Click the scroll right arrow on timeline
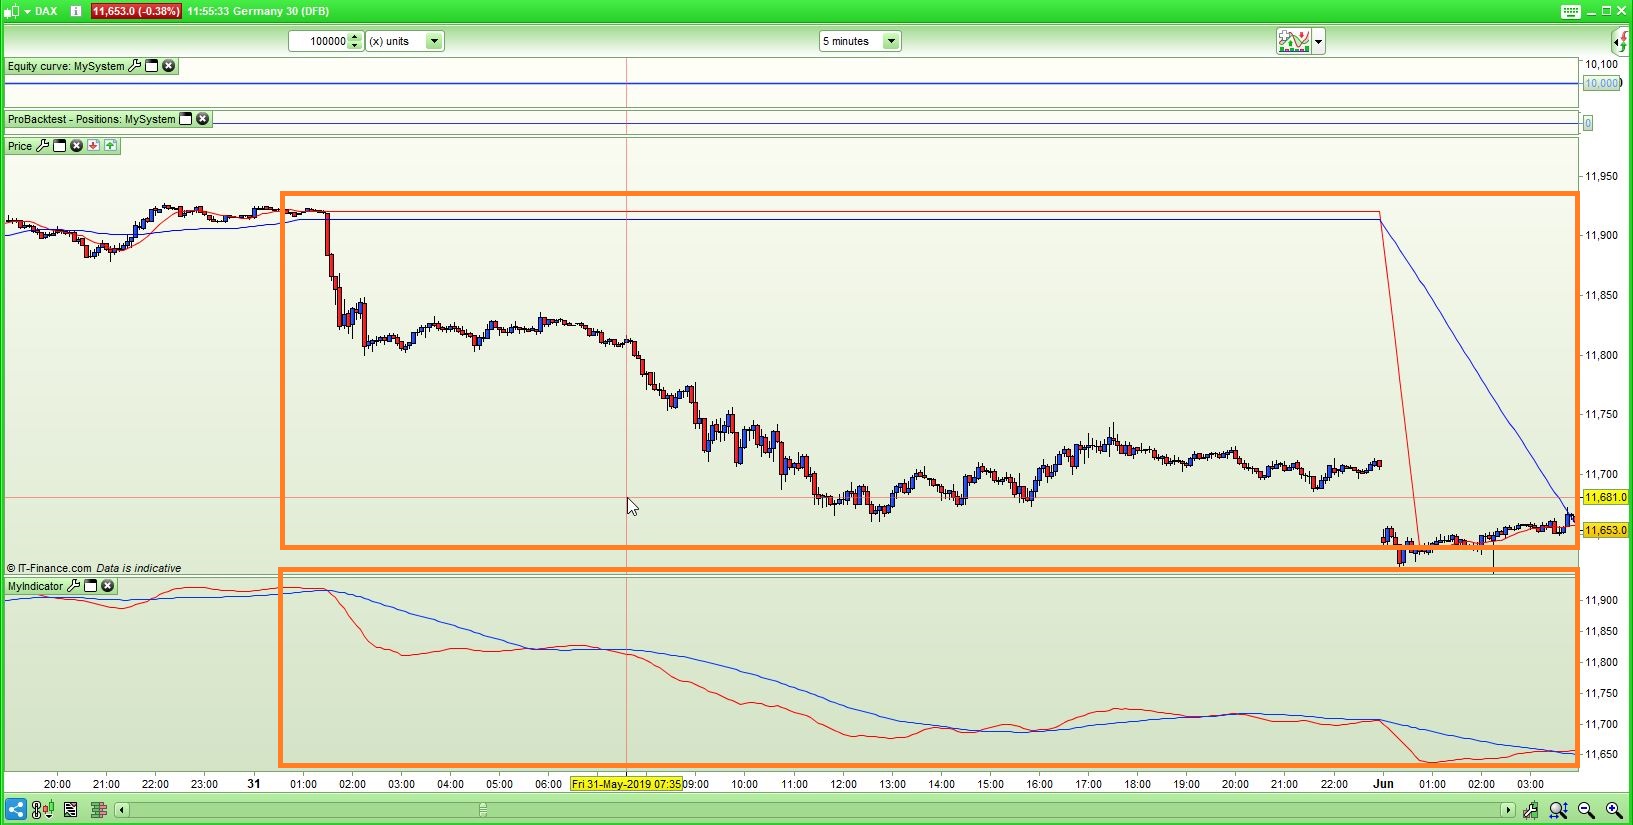 pyautogui.click(x=1508, y=810)
